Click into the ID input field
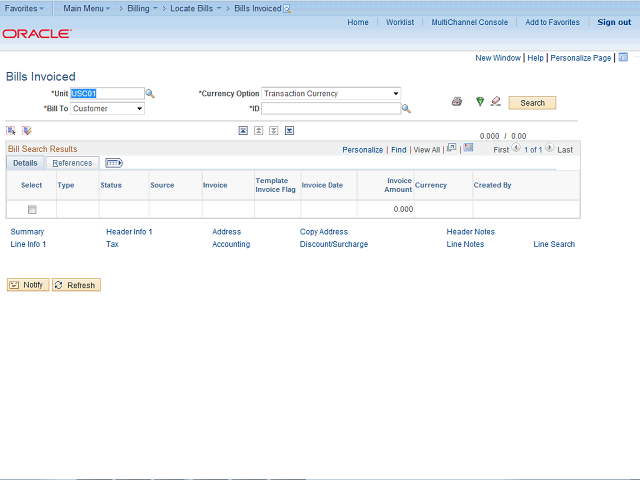The width and height of the screenshot is (640, 480). click(330, 109)
